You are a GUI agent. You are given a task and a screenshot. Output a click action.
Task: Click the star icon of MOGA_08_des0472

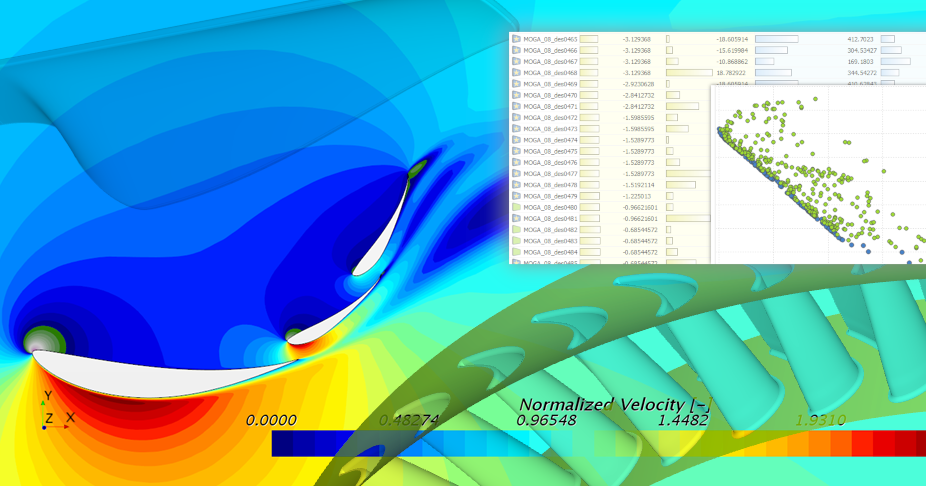click(x=516, y=118)
